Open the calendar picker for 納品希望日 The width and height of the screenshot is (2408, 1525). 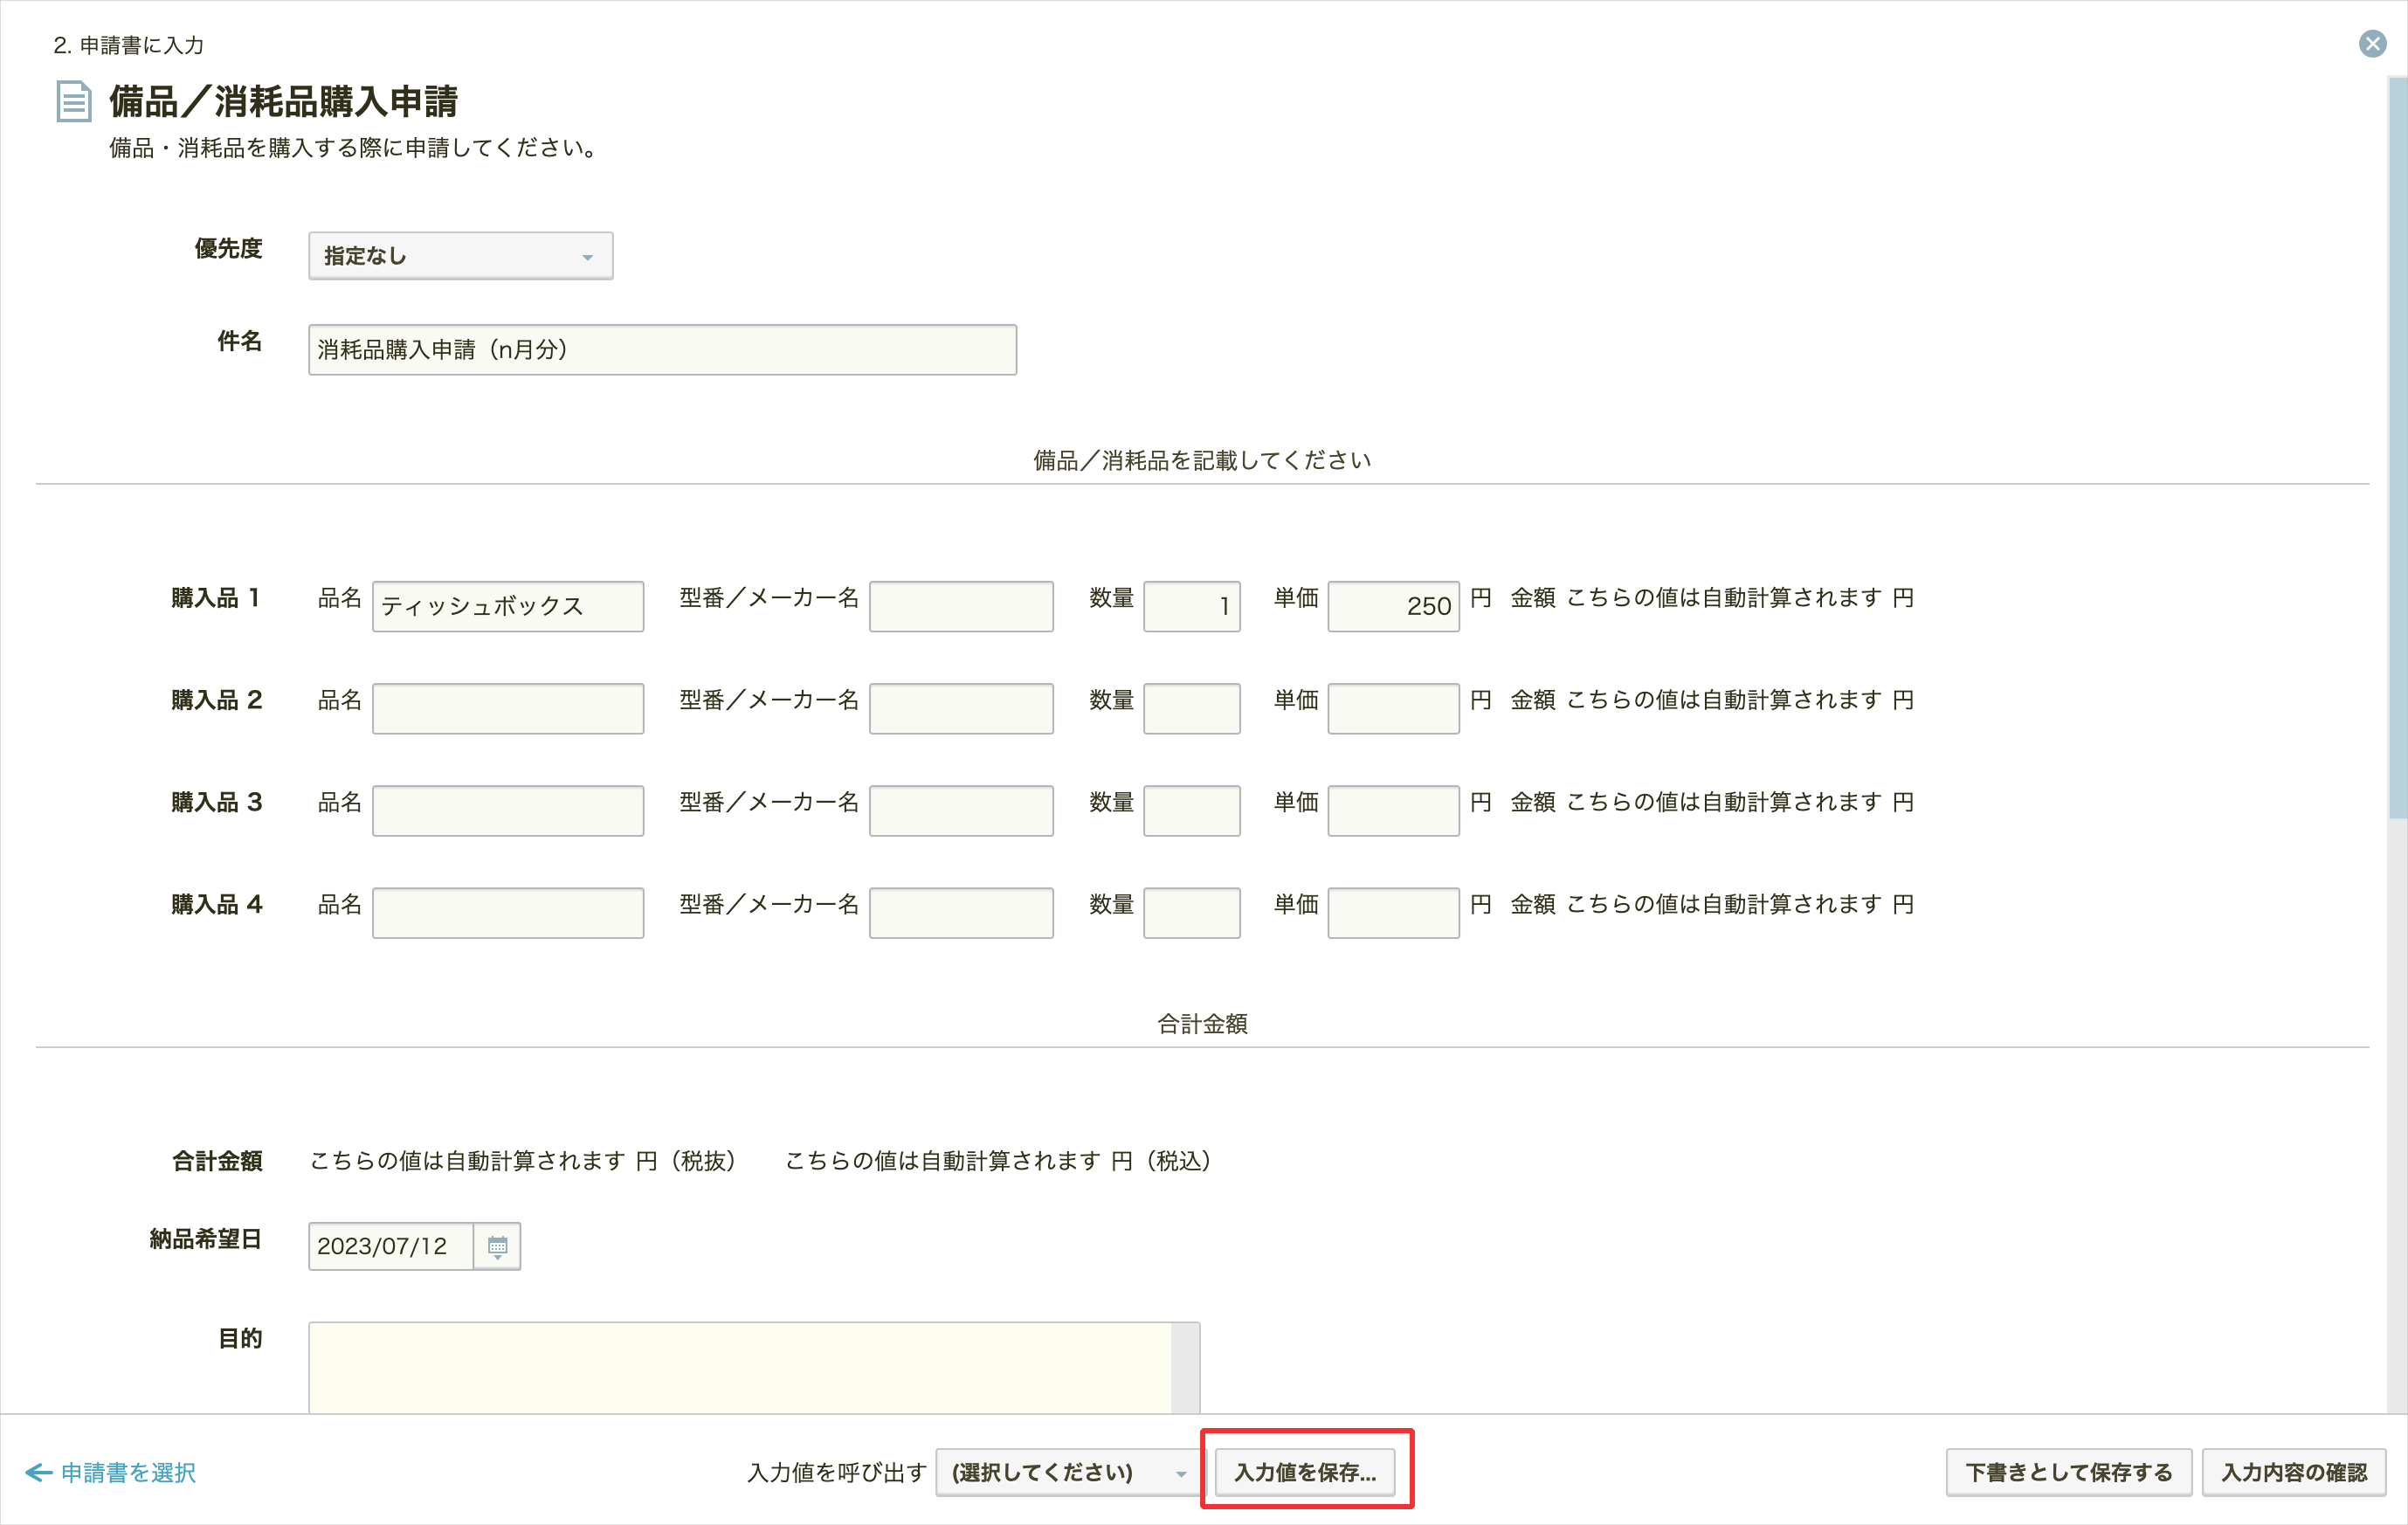pos(497,1246)
